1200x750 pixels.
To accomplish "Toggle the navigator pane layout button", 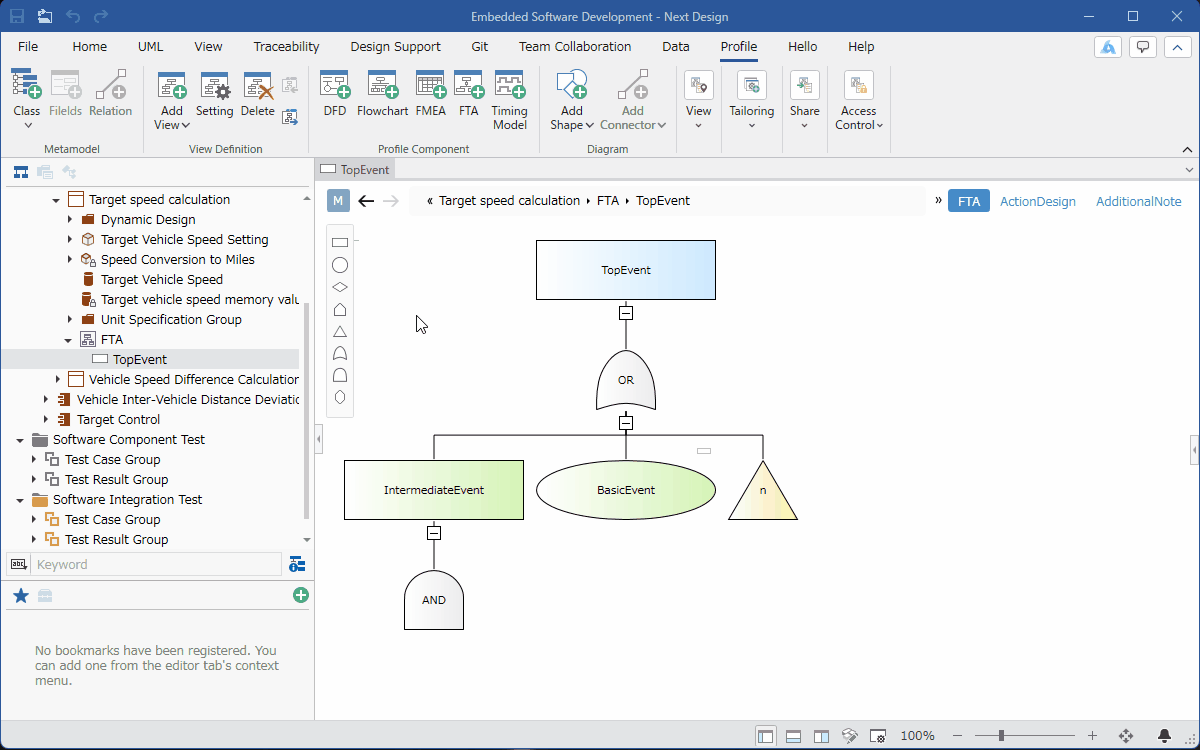I will coord(766,736).
